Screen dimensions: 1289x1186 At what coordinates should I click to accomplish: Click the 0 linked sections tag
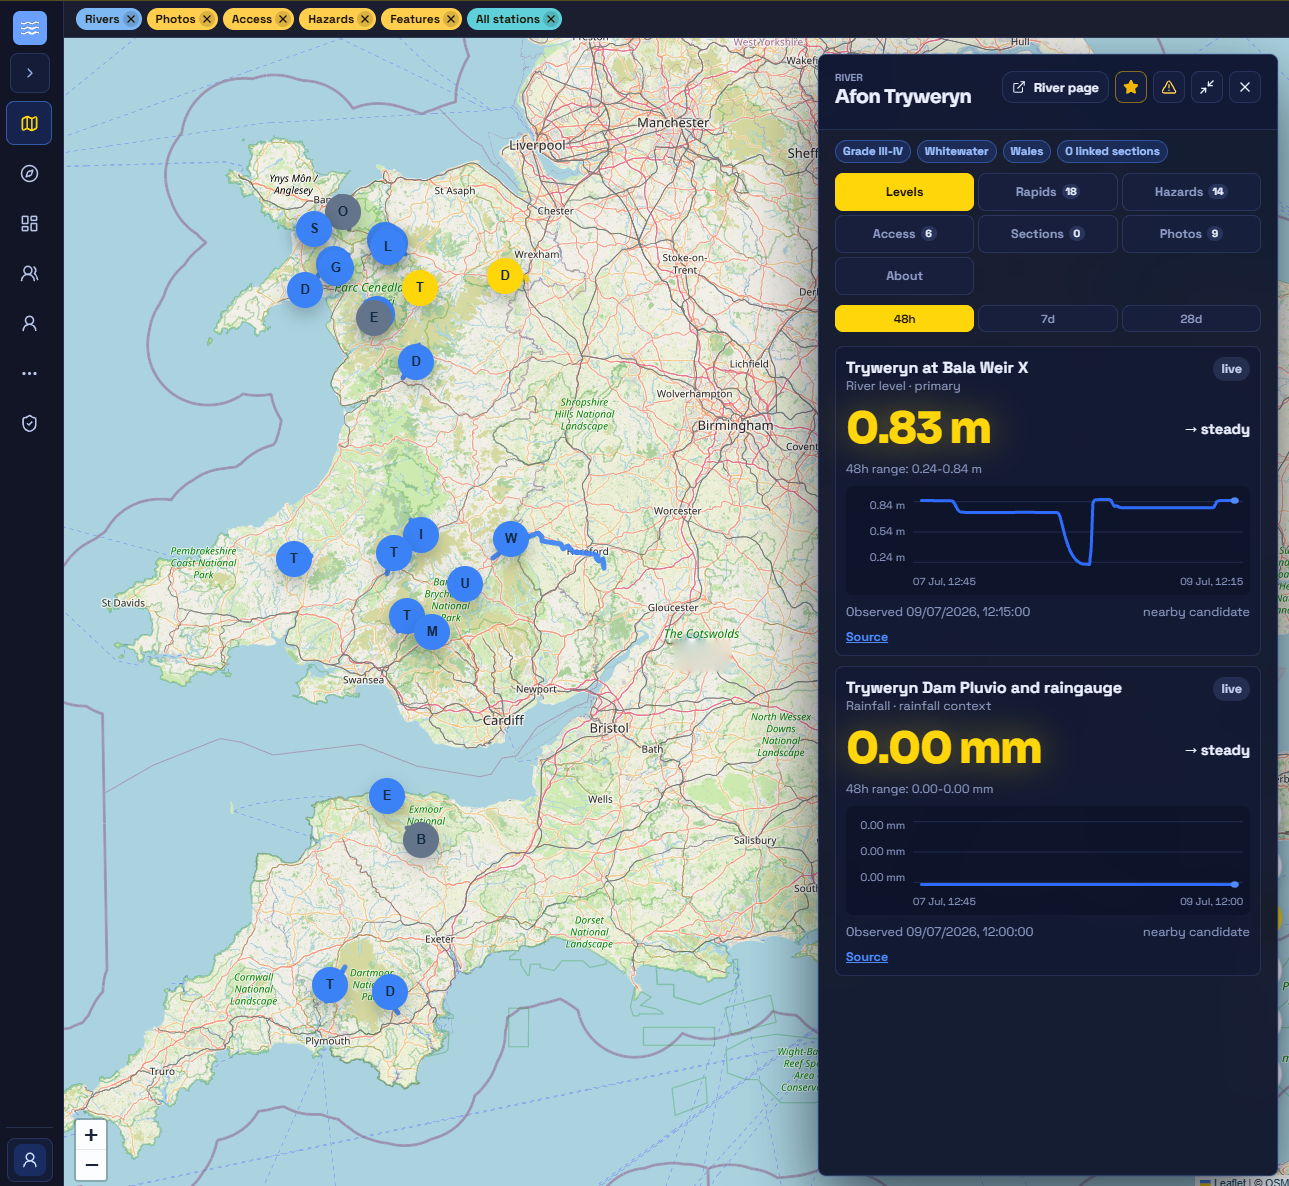[x=1112, y=152]
